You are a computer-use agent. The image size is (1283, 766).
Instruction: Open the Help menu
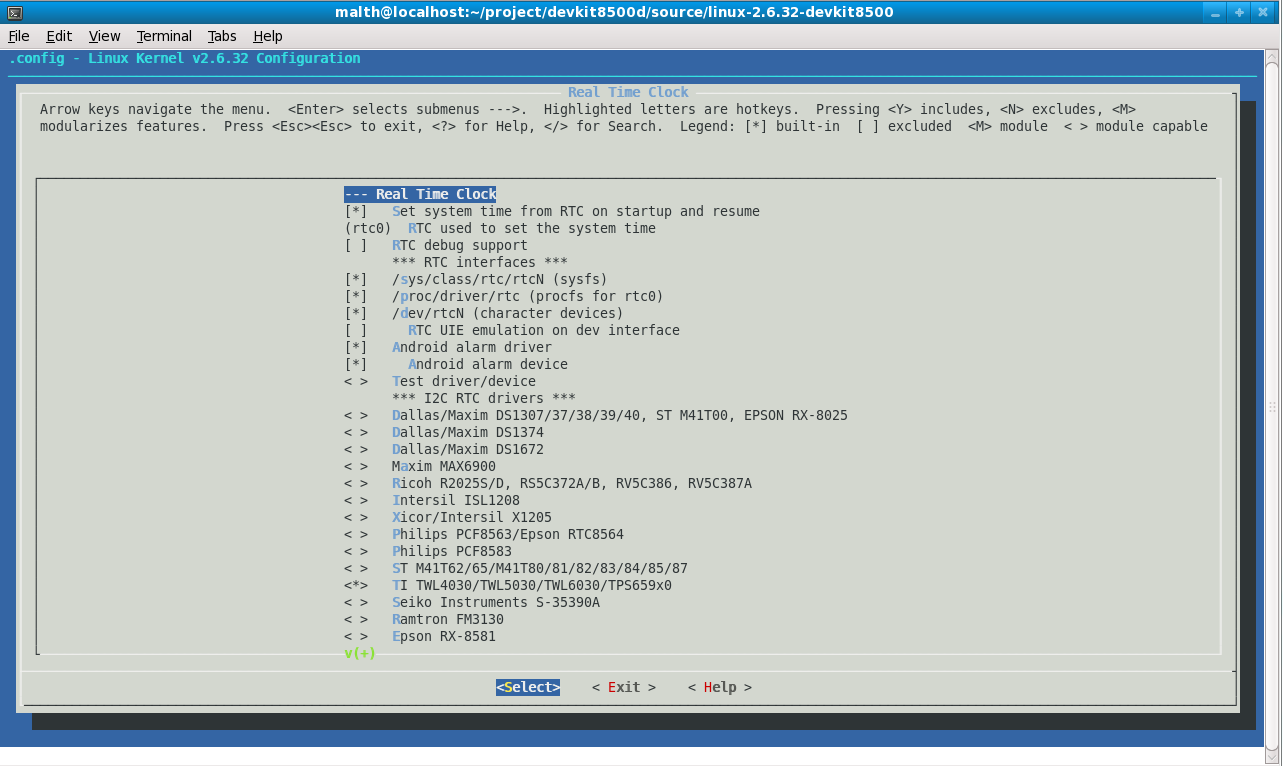[268, 36]
